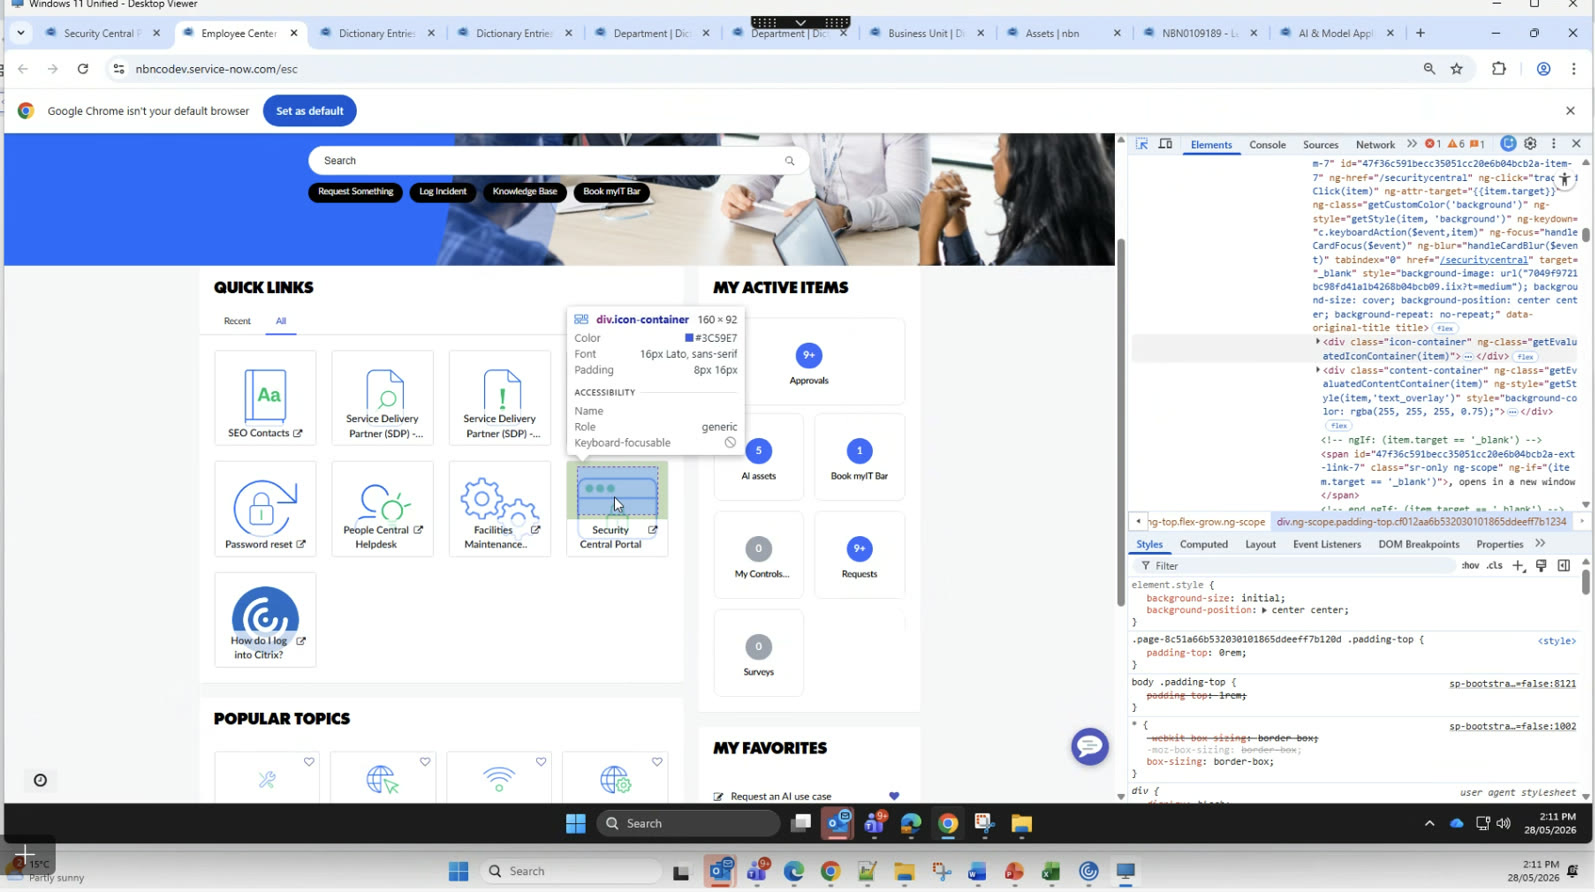Open the Password reset quick link
Image resolution: width=1595 pixels, height=892 pixels.
265,509
